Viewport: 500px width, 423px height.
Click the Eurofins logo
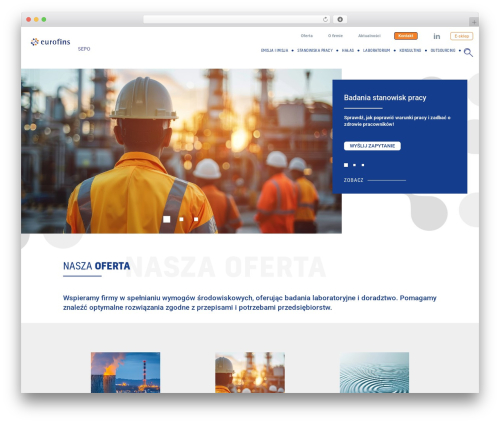coord(51,42)
